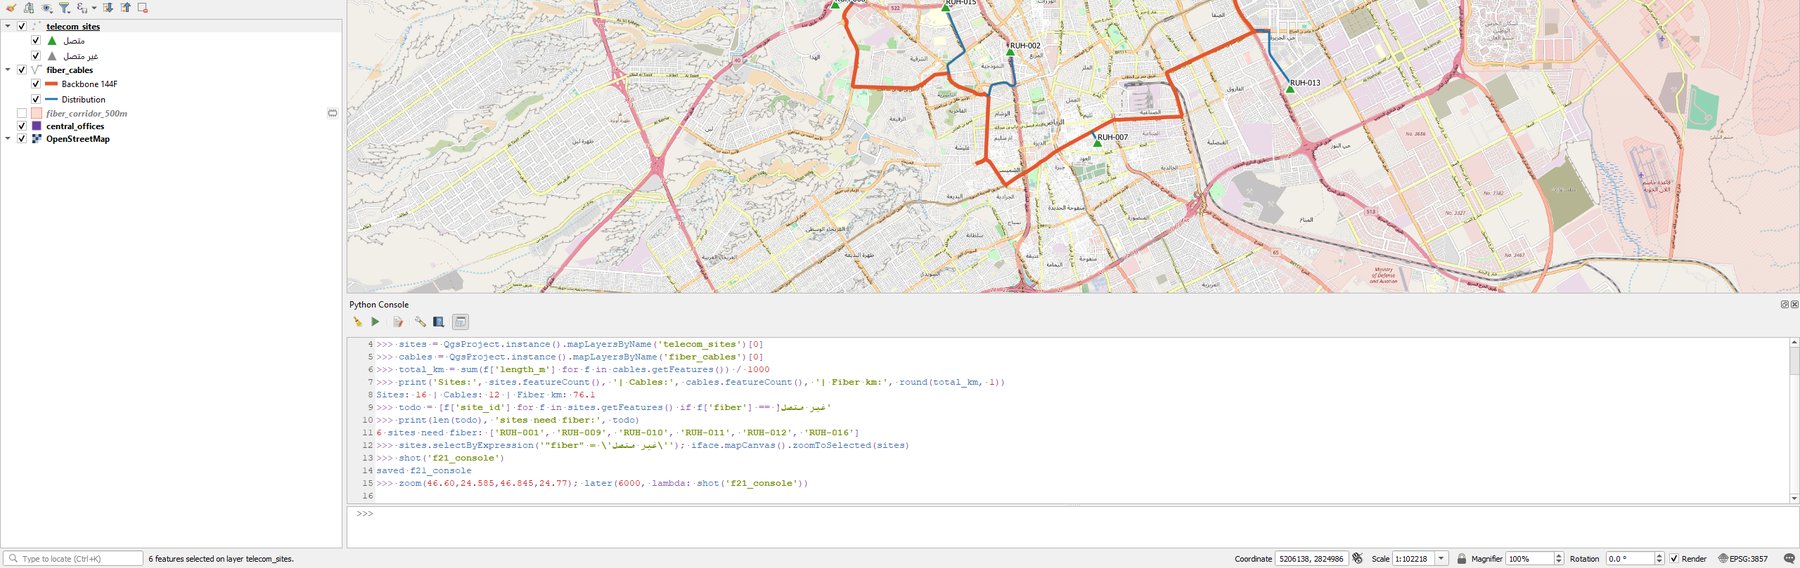Click the pink fiber_corridor_500m fill swatch
Image resolution: width=1800 pixels, height=568 pixels.
pos(37,113)
